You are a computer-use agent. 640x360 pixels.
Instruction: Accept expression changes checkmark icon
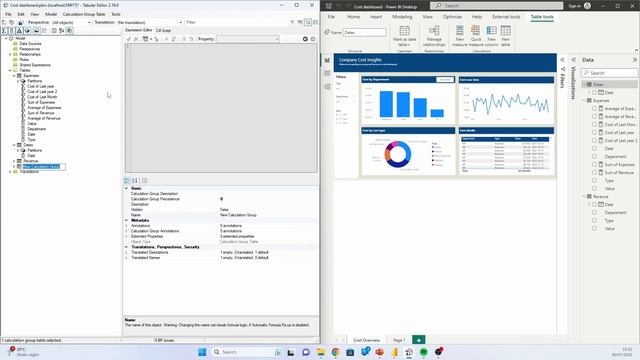coord(128,39)
